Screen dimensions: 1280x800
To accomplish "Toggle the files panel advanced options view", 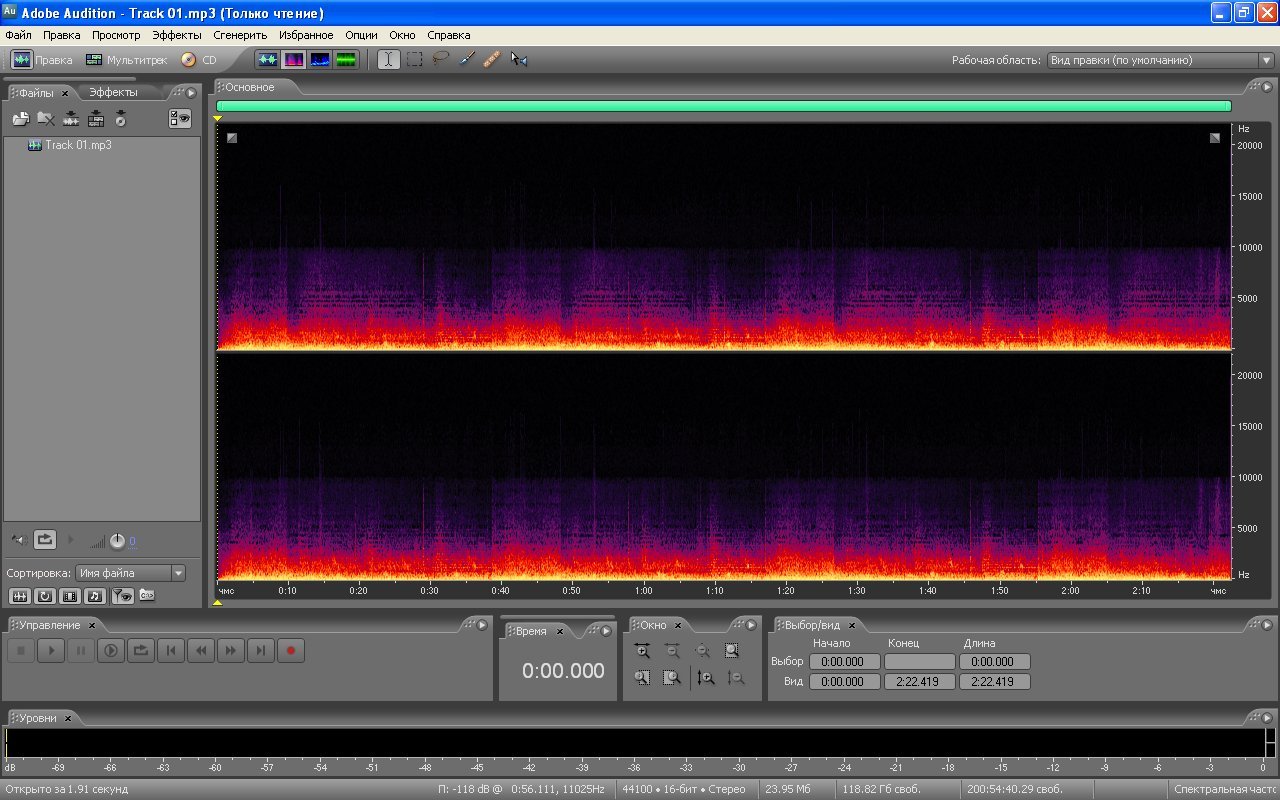I will pos(180,119).
